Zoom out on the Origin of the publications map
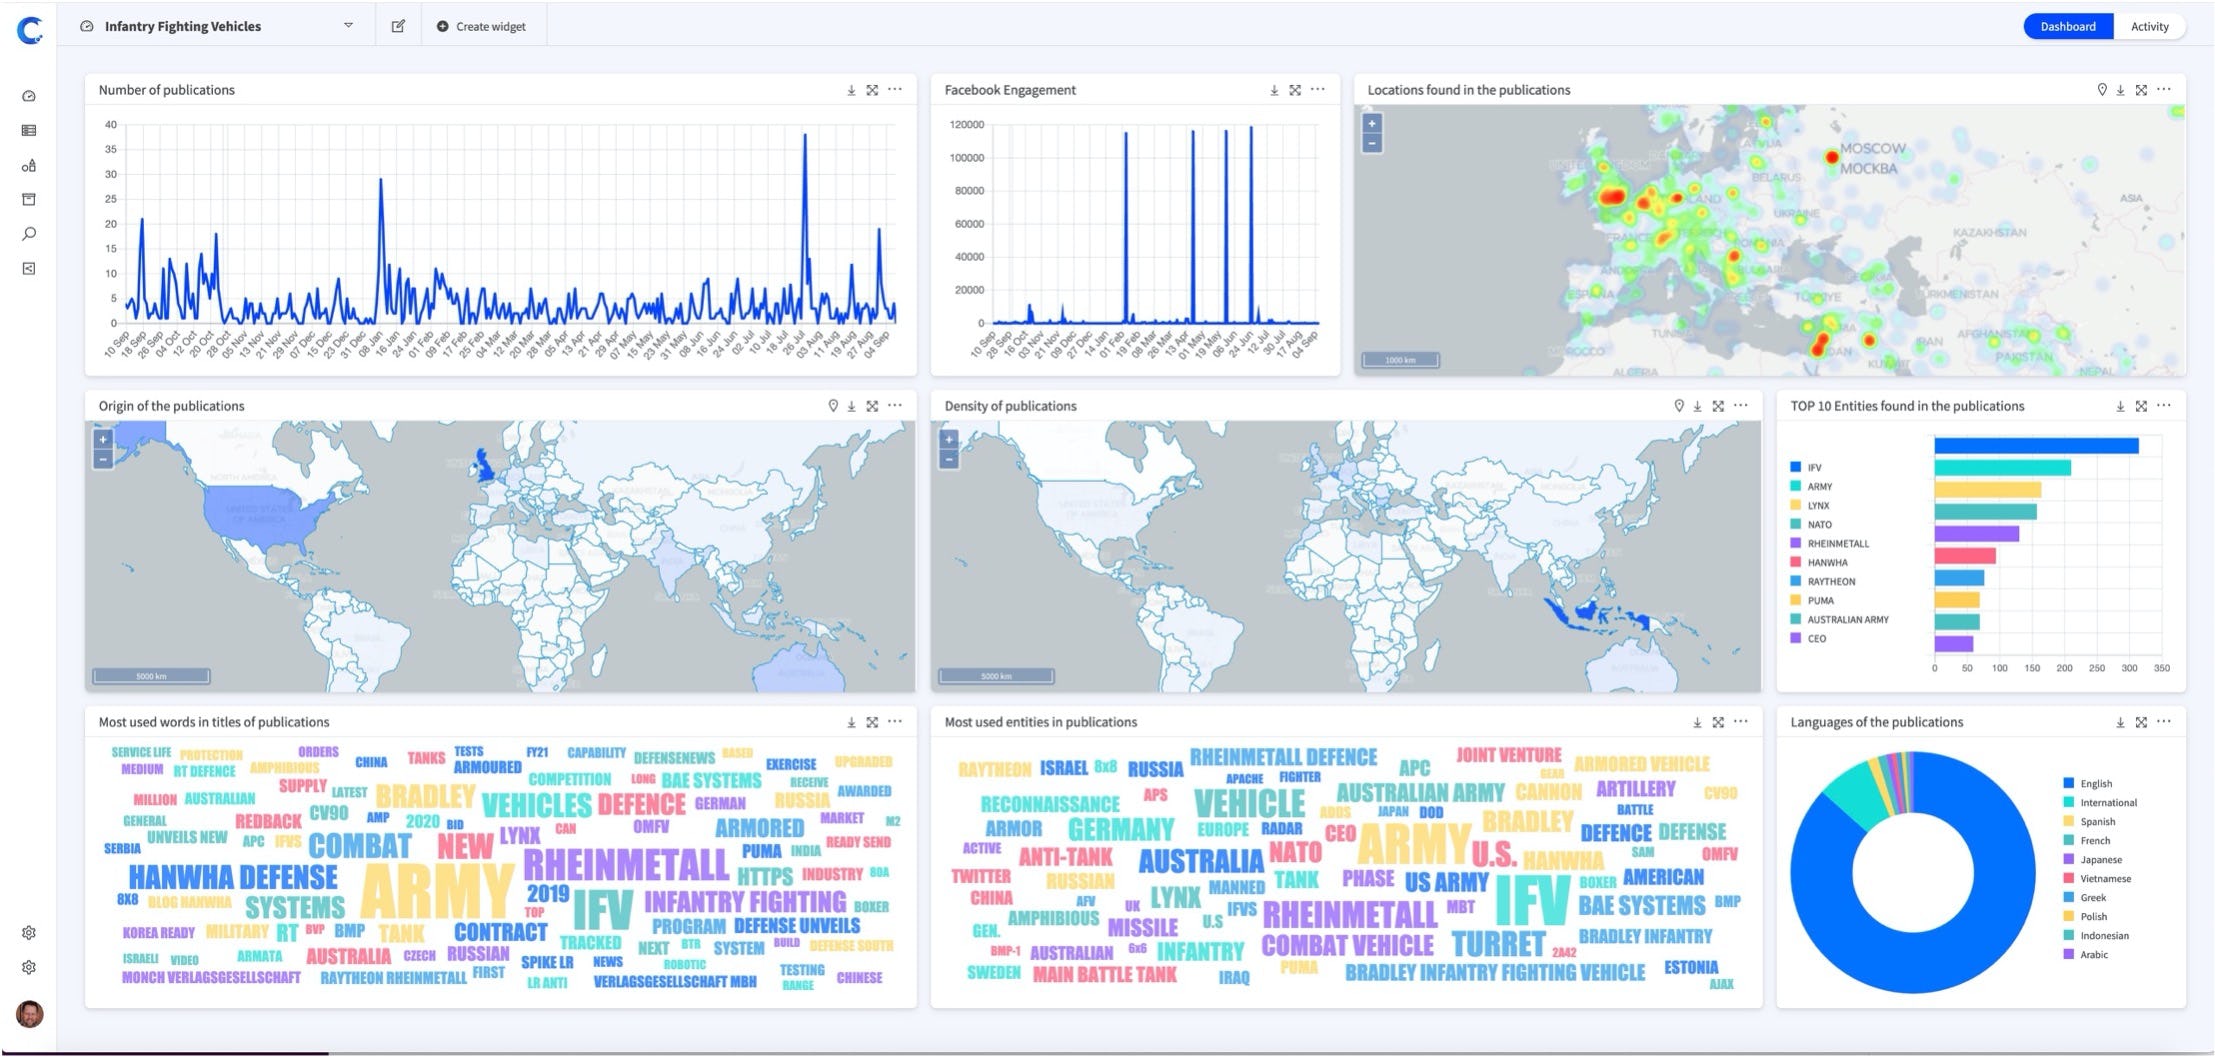2215x1057 pixels. [x=103, y=459]
